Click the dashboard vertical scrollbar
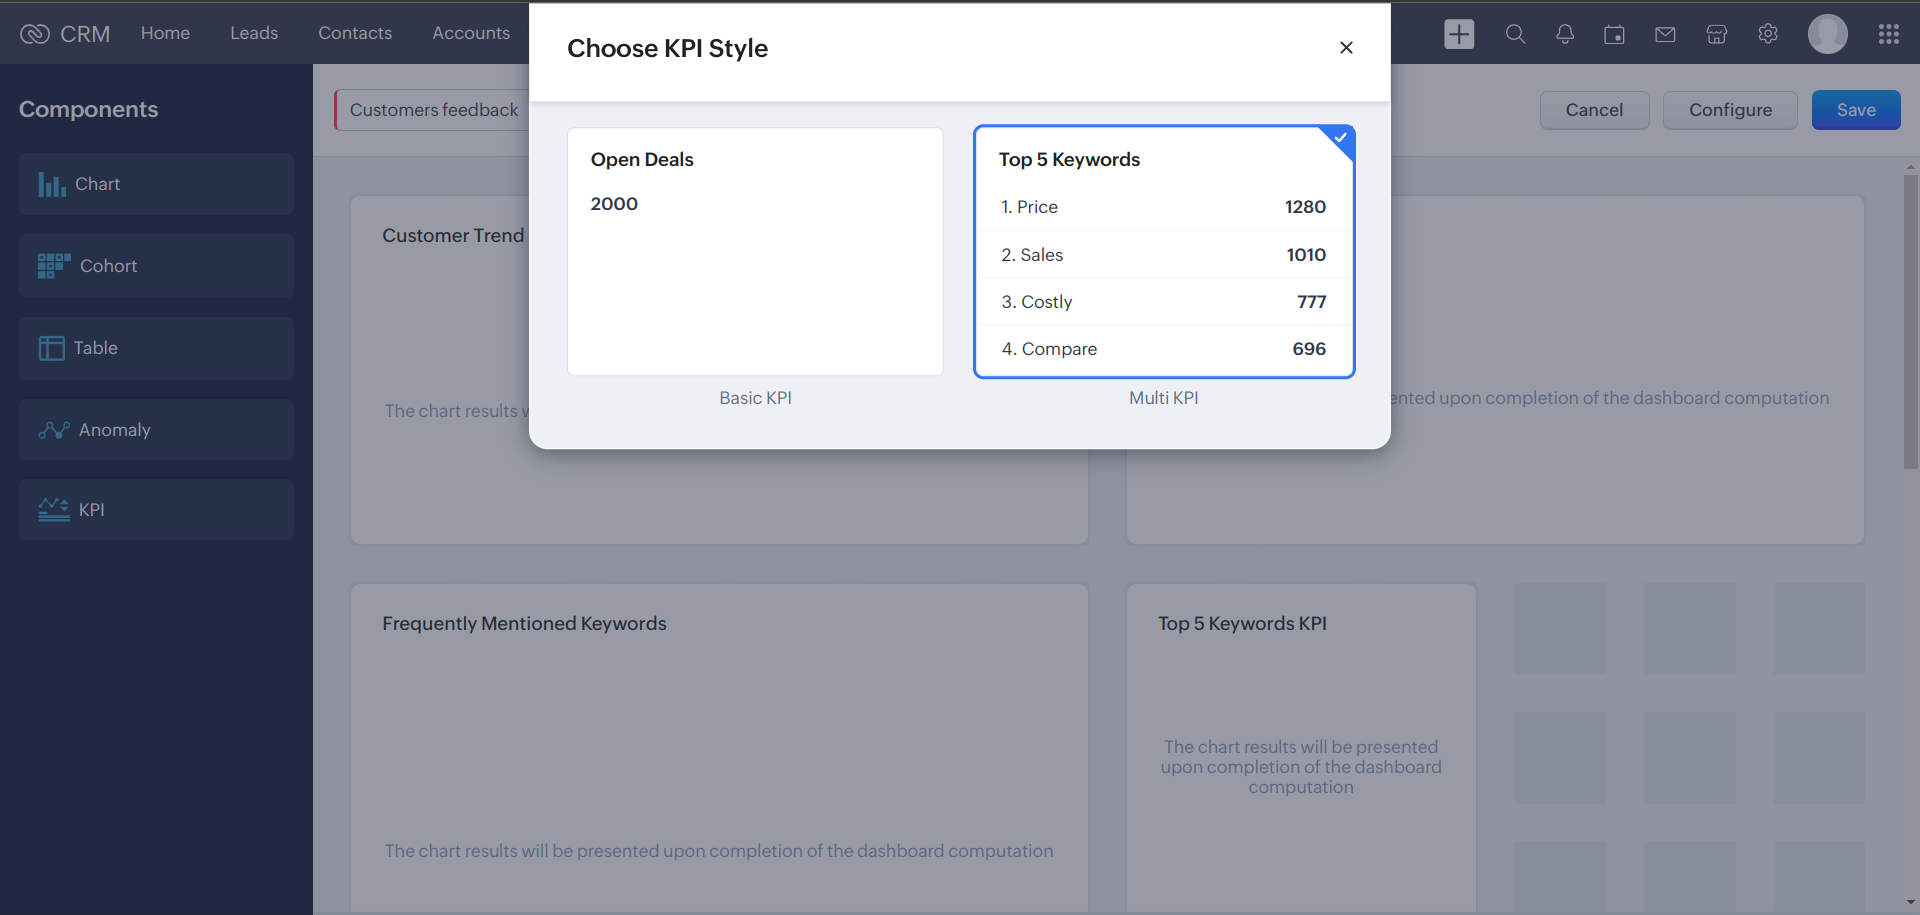This screenshot has width=1920, height=915. point(1910,320)
